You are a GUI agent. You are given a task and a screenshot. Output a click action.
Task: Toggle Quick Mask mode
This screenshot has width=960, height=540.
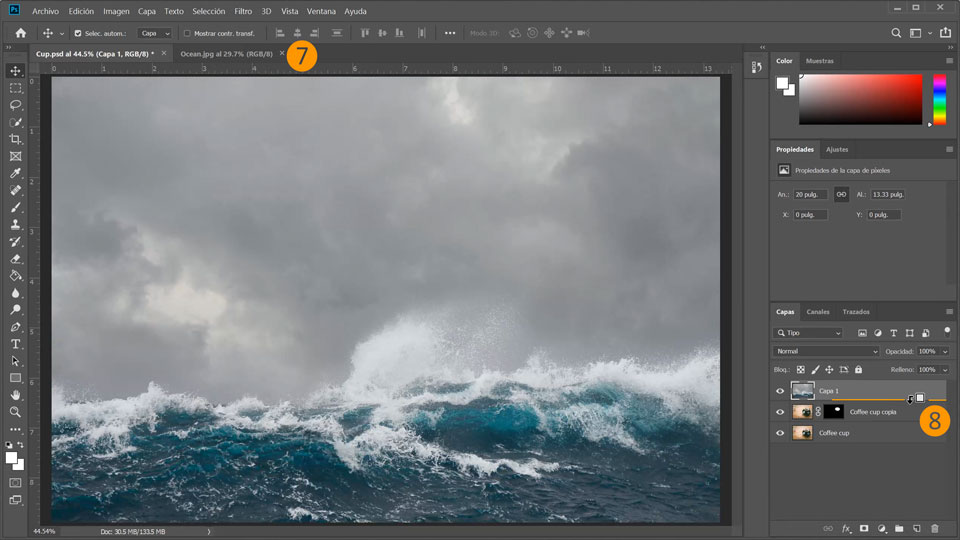tap(15, 483)
